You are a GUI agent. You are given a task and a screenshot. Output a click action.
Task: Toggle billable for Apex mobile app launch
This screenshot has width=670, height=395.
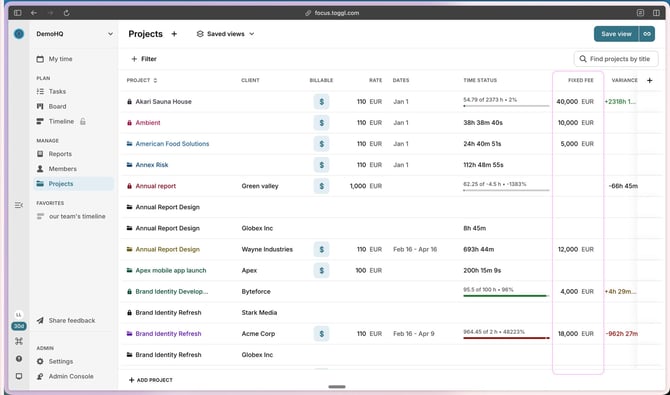(x=321, y=270)
